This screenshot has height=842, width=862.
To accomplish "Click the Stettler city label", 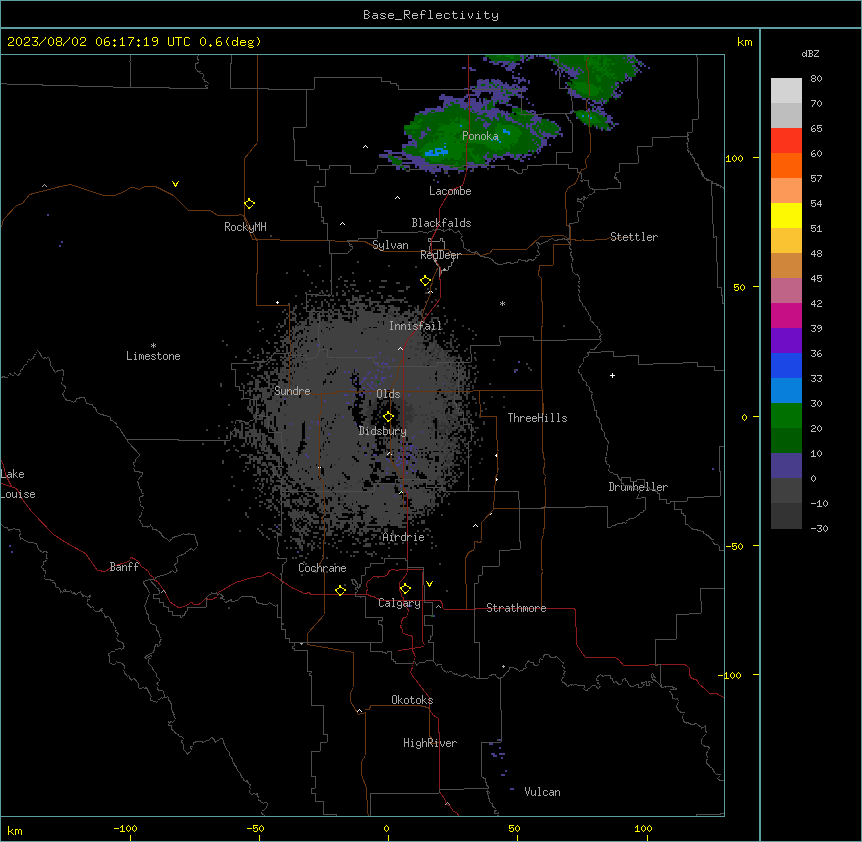I will tap(634, 237).
